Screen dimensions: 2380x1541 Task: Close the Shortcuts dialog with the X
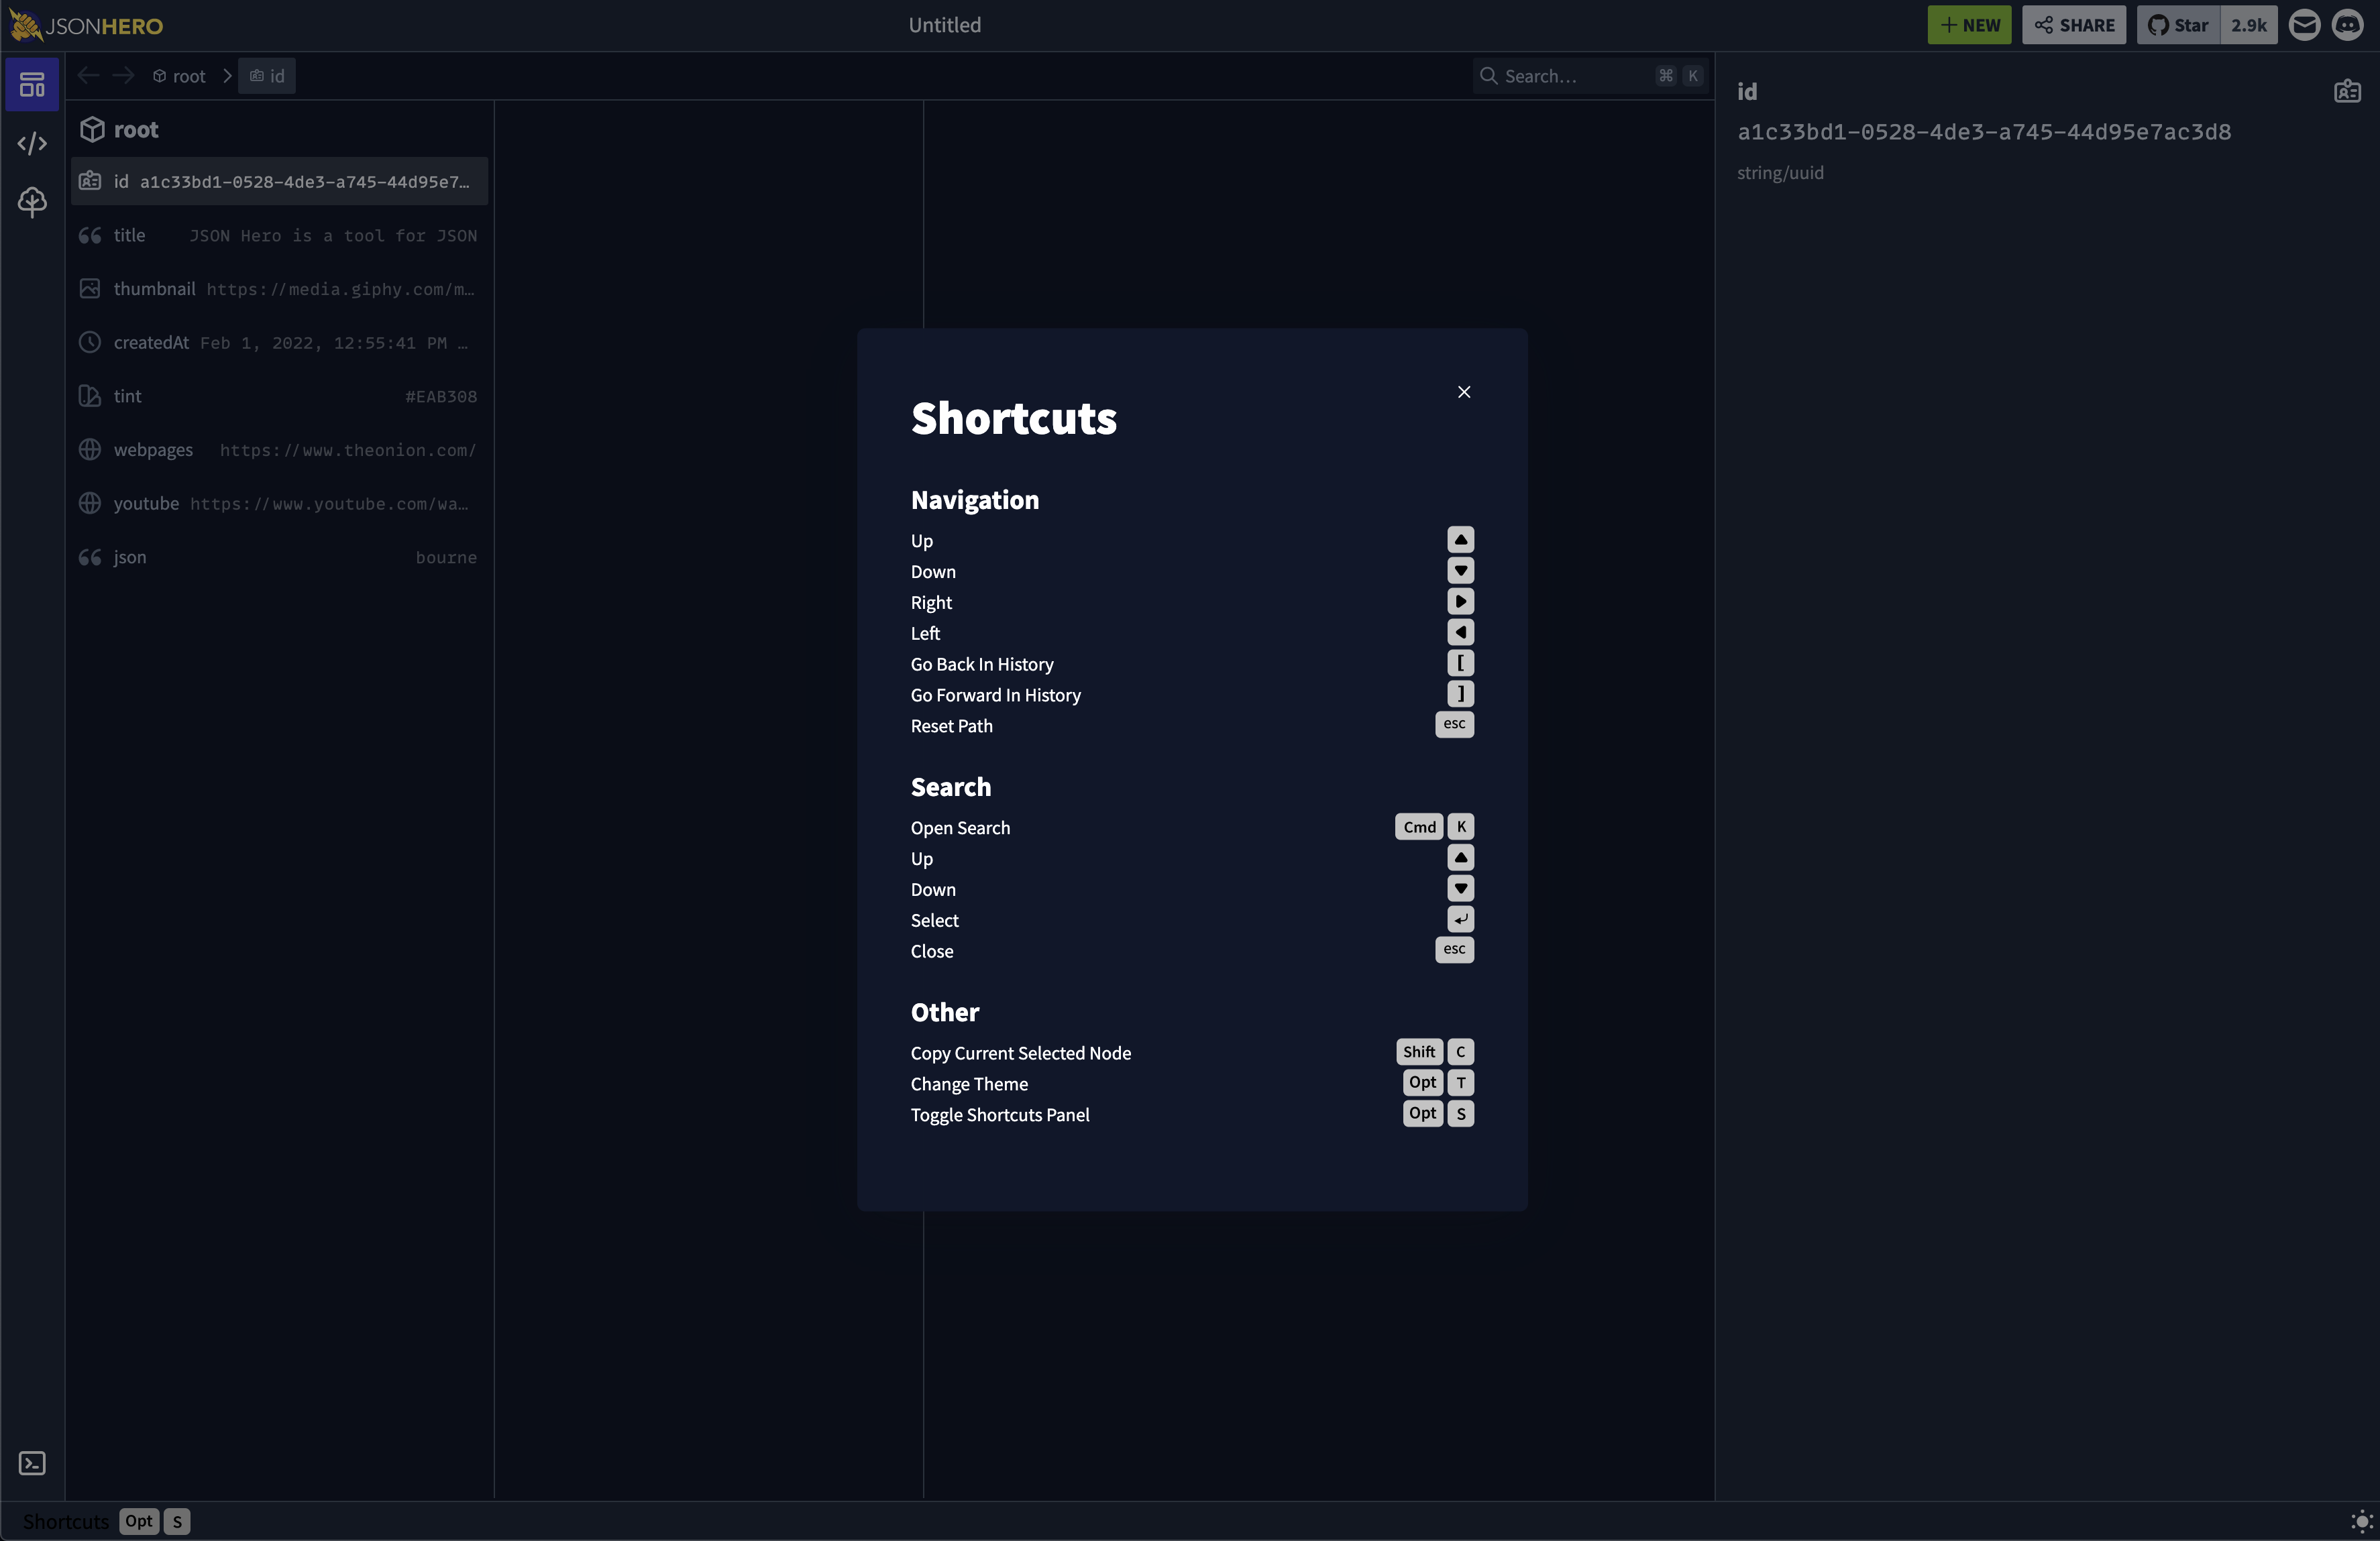point(1464,391)
